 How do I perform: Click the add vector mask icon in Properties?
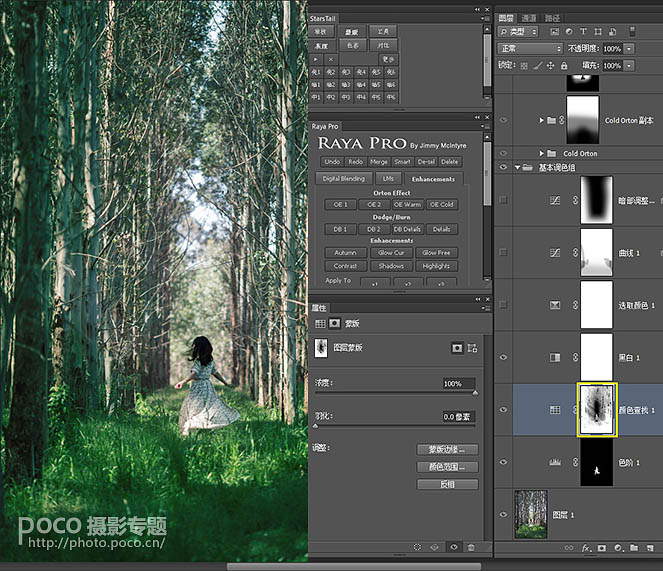coord(473,348)
